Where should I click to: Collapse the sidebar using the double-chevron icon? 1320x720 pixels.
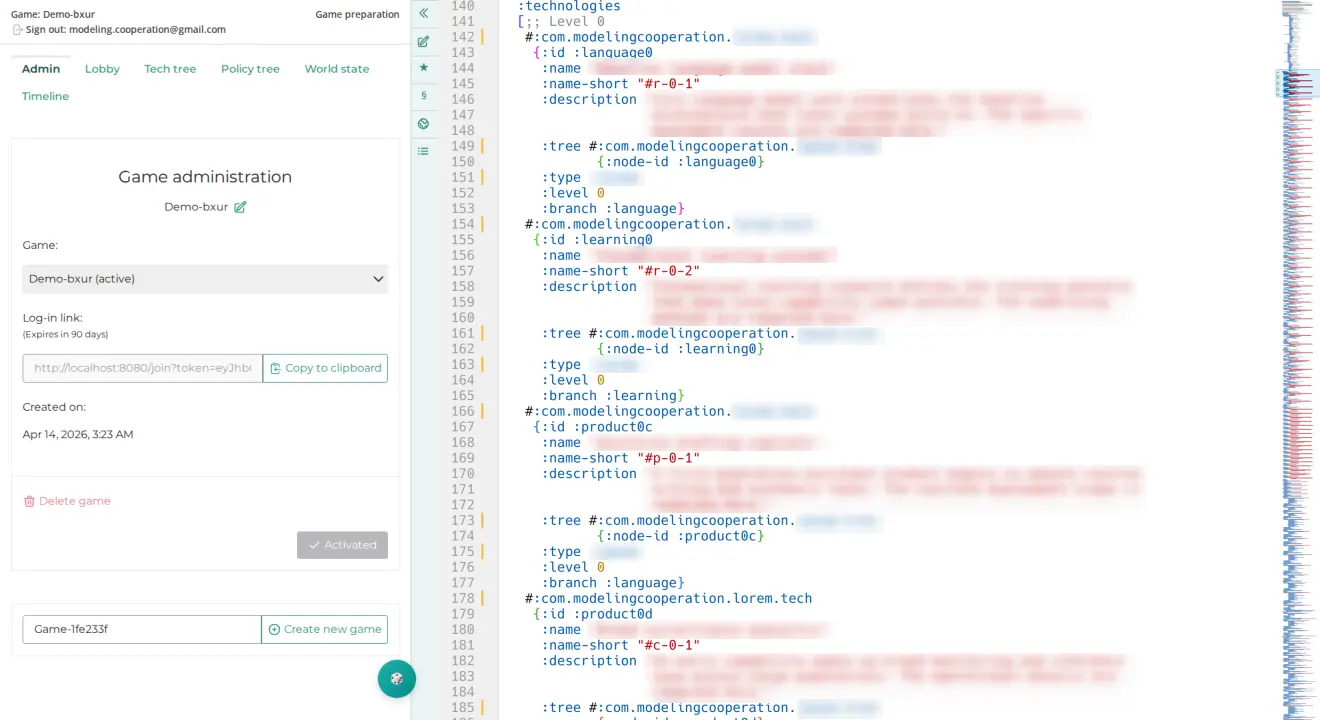[423, 14]
